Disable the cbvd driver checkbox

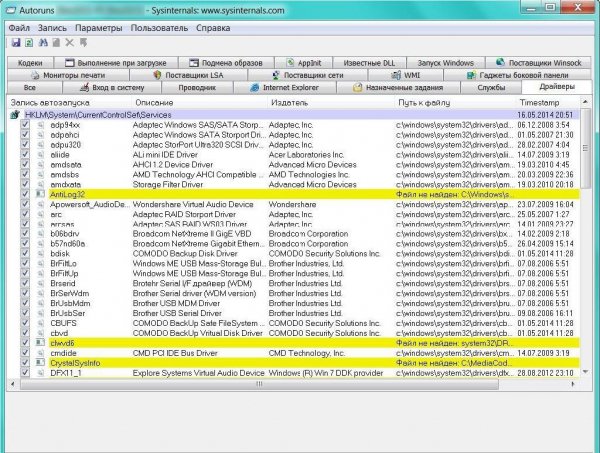point(25,333)
